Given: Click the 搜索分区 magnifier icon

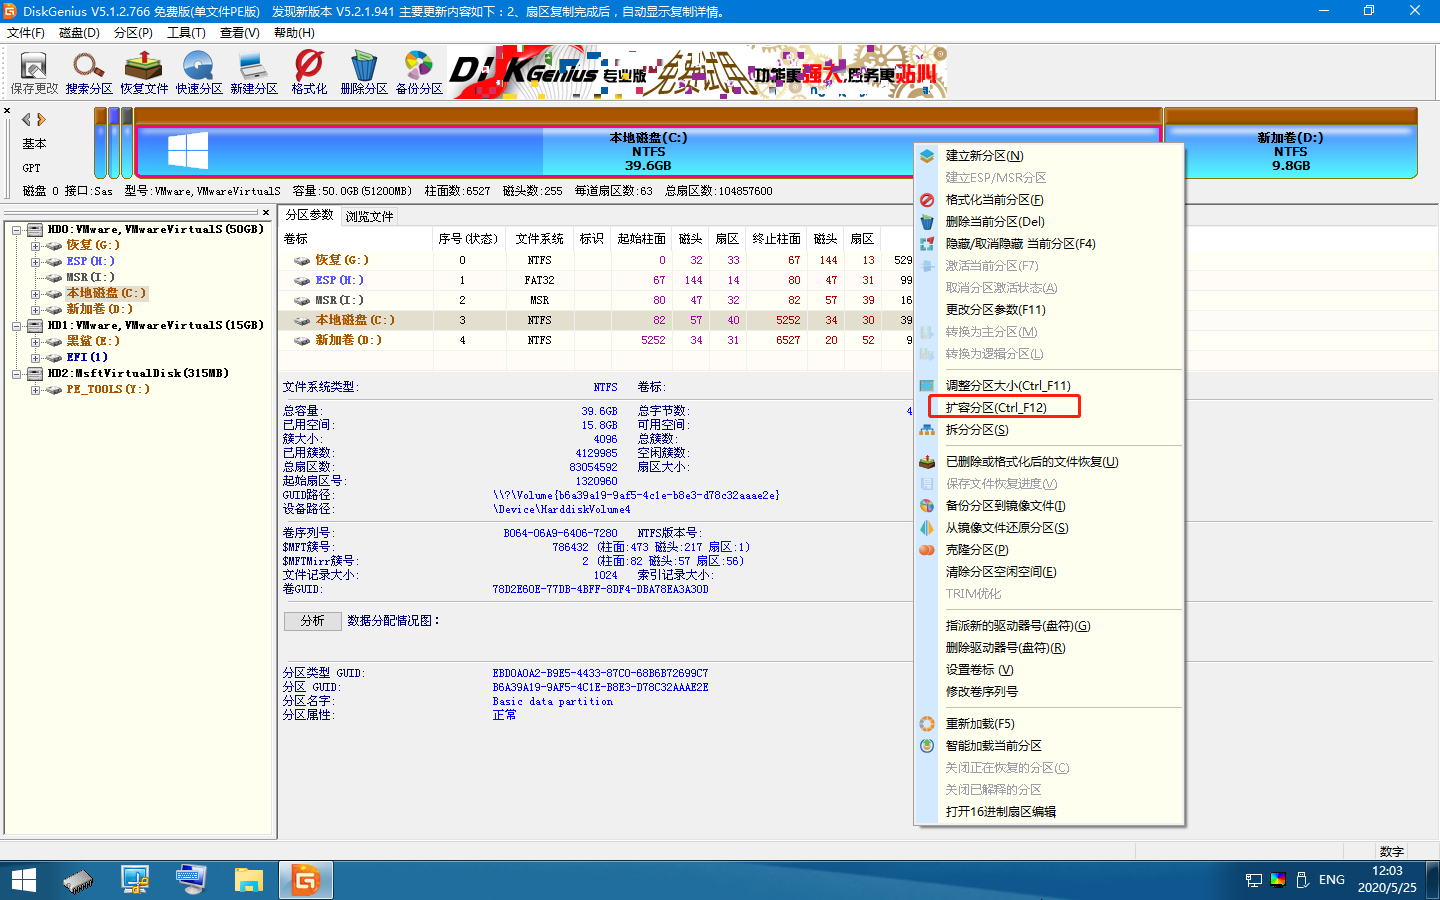Looking at the screenshot, I should 88,72.
